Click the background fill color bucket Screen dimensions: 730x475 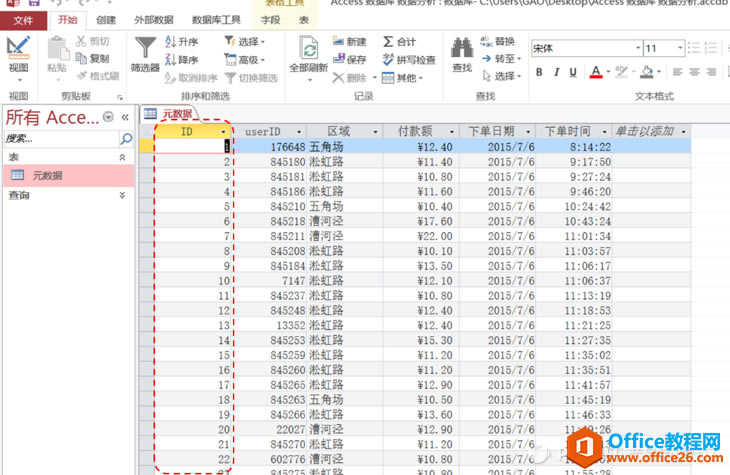pyautogui.click(x=647, y=72)
